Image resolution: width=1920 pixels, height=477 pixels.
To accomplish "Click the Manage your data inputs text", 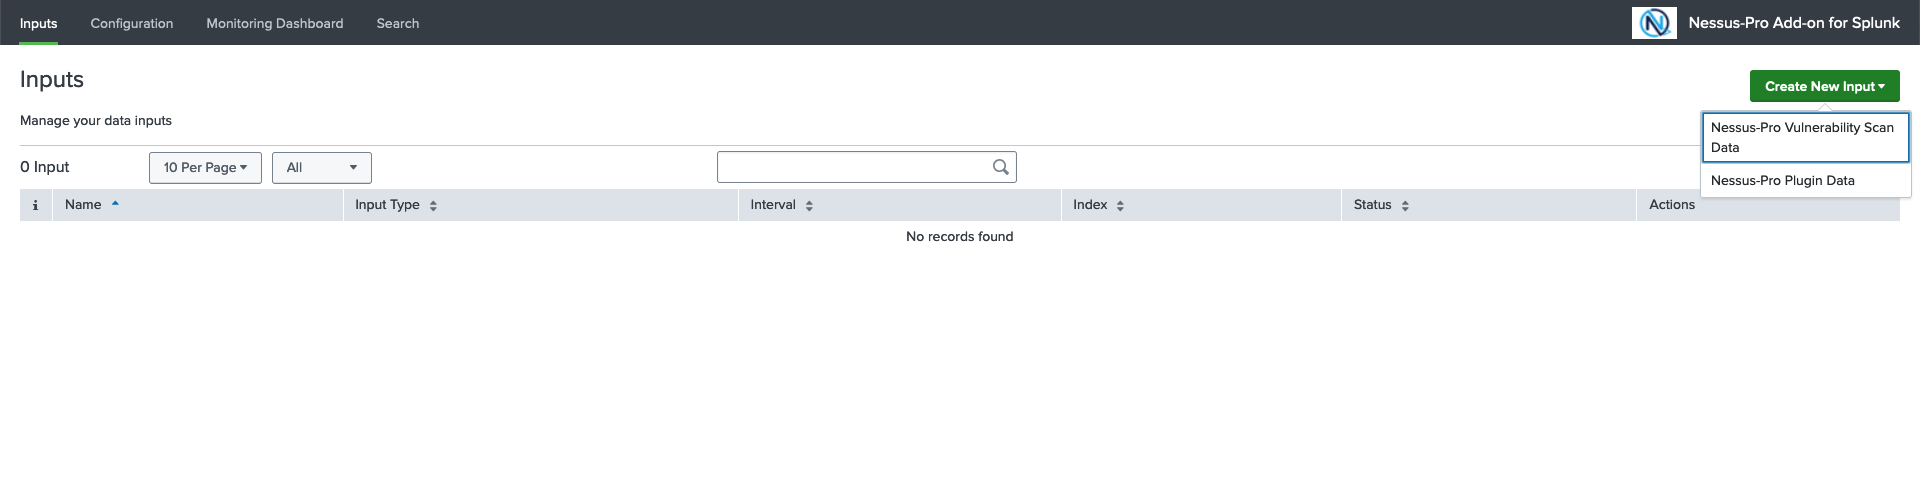I will [96, 121].
